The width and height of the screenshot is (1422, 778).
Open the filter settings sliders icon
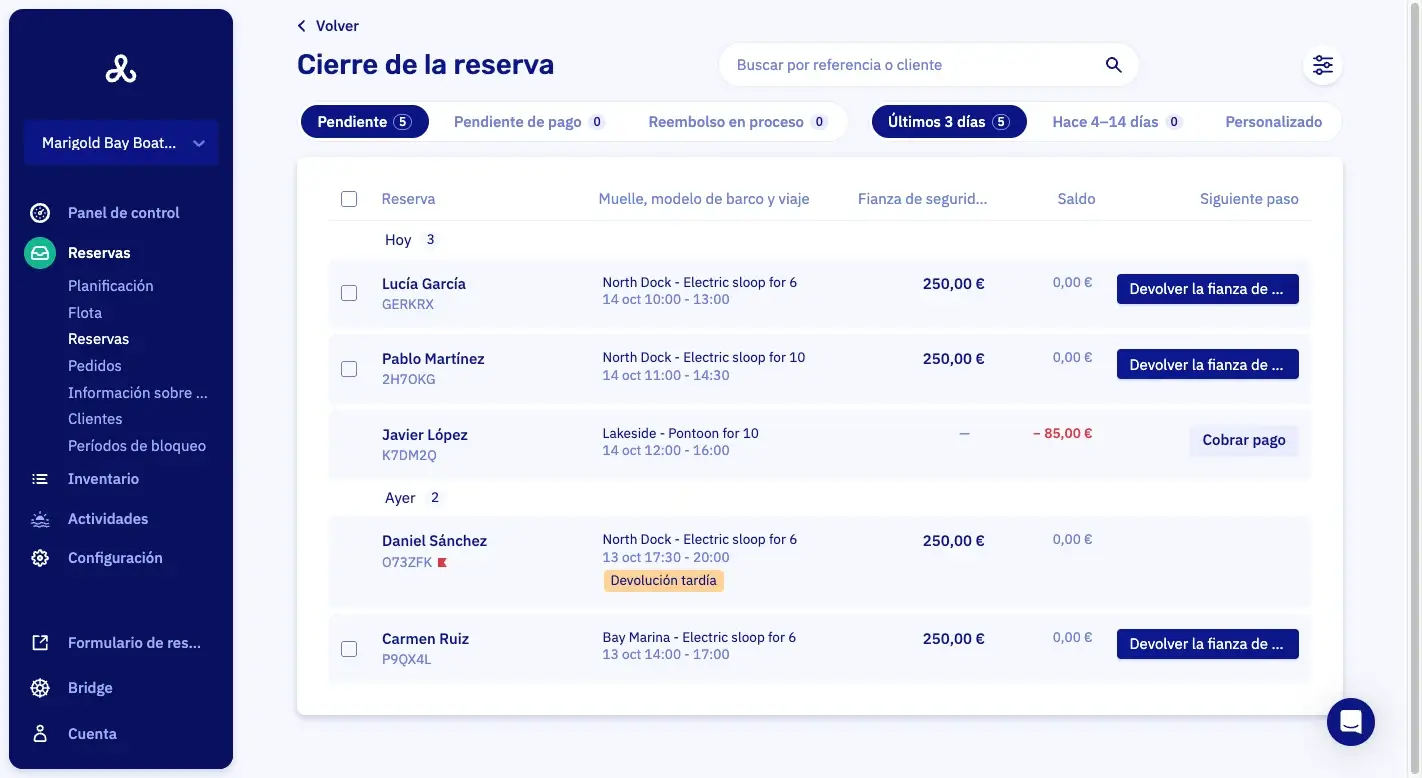pyautogui.click(x=1323, y=65)
